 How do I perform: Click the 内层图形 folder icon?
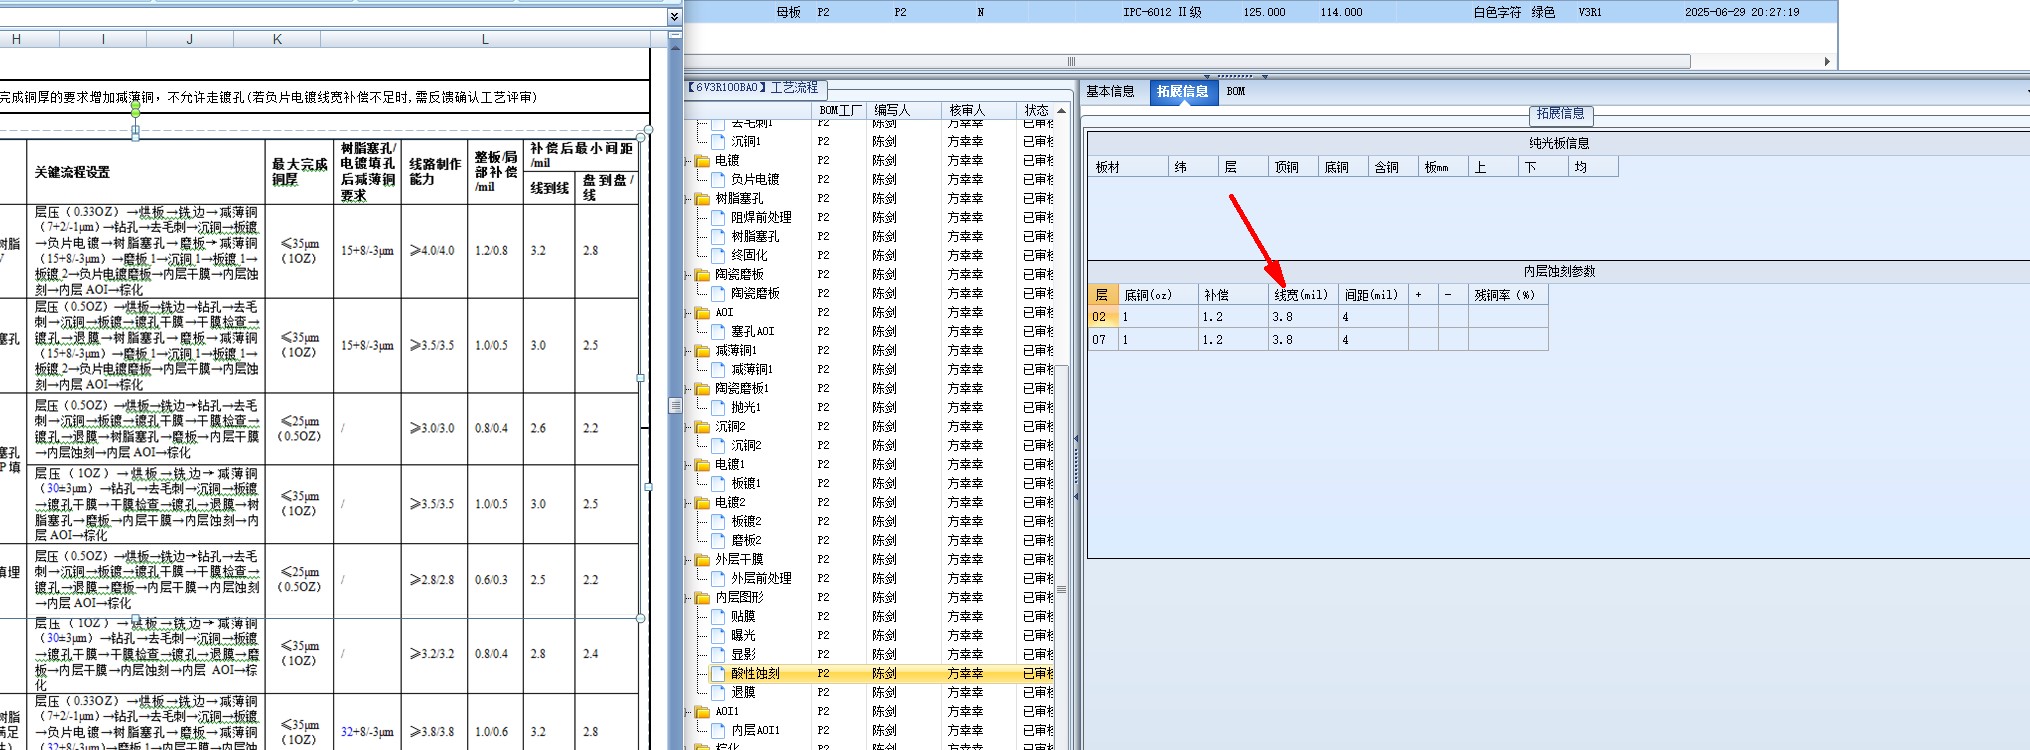click(x=702, y=597)
